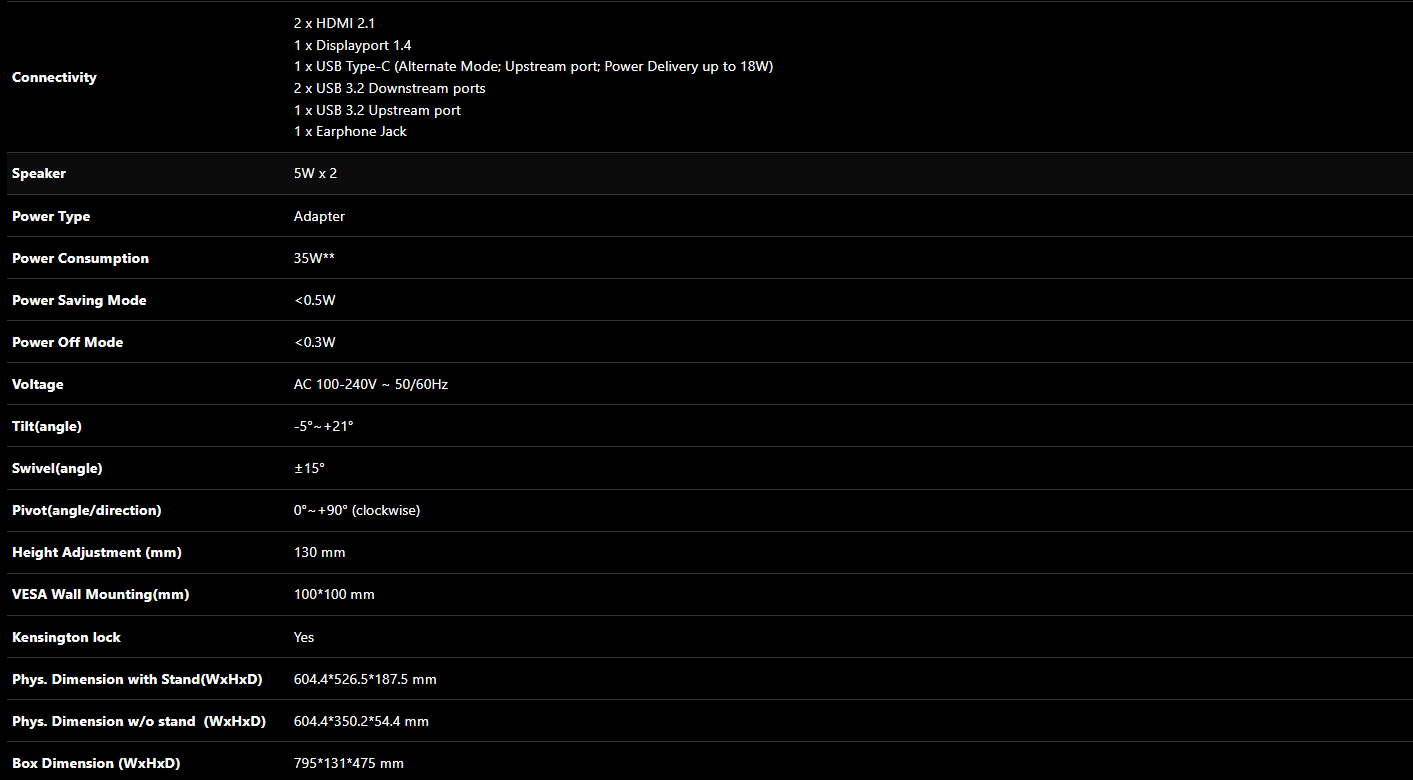Click the '1 x Displayport 1.4' line
Image resolution: width=1413 pixels, height=780 pixels.
click(x=352, y=45)
